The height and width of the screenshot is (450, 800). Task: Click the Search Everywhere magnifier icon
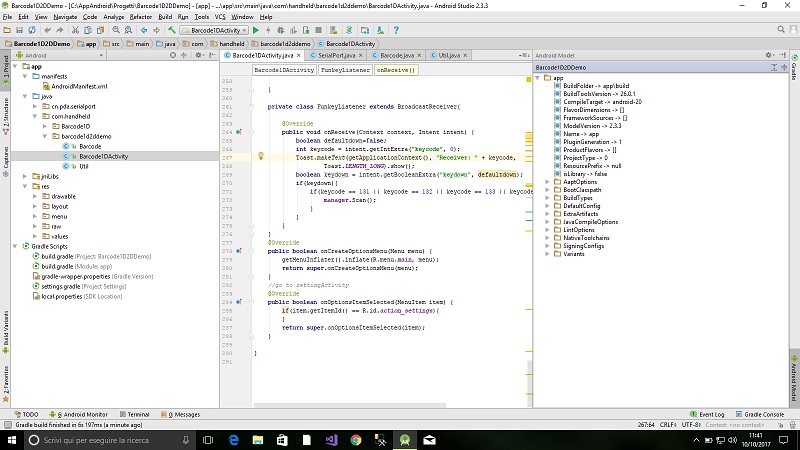(x=781, y=30)
